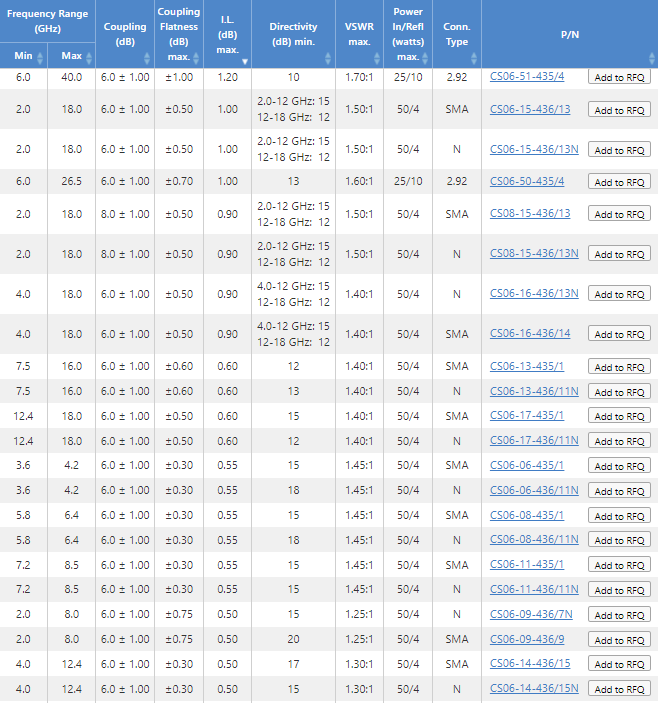Viewport: 658px width, 703px height.
Task: Open the CS08-15-436/13 part link
Action: tap(530, 213)
